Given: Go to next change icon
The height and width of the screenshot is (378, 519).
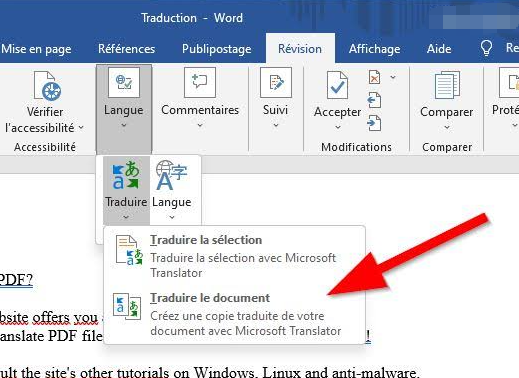Looking at the screenshot, I should click(374, 123).
